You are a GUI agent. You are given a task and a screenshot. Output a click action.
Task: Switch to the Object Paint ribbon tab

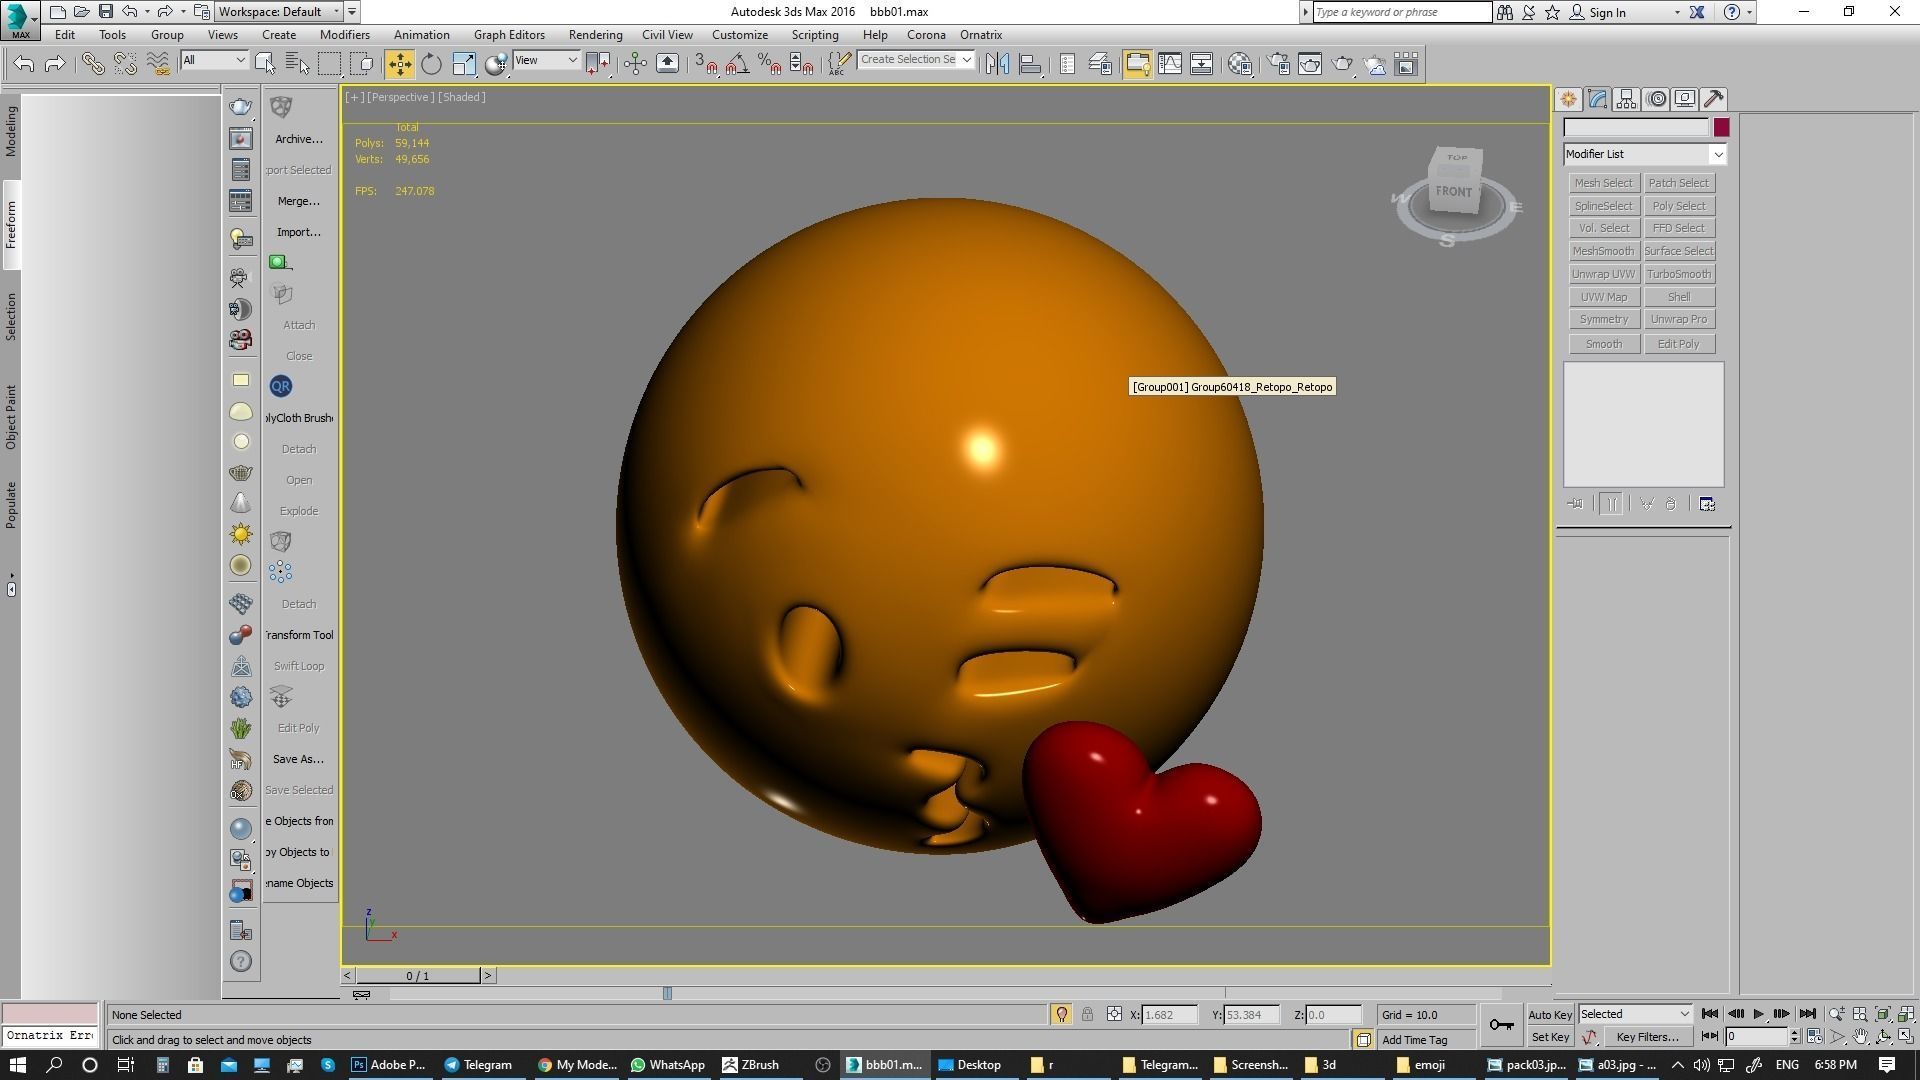pos(11,416)
